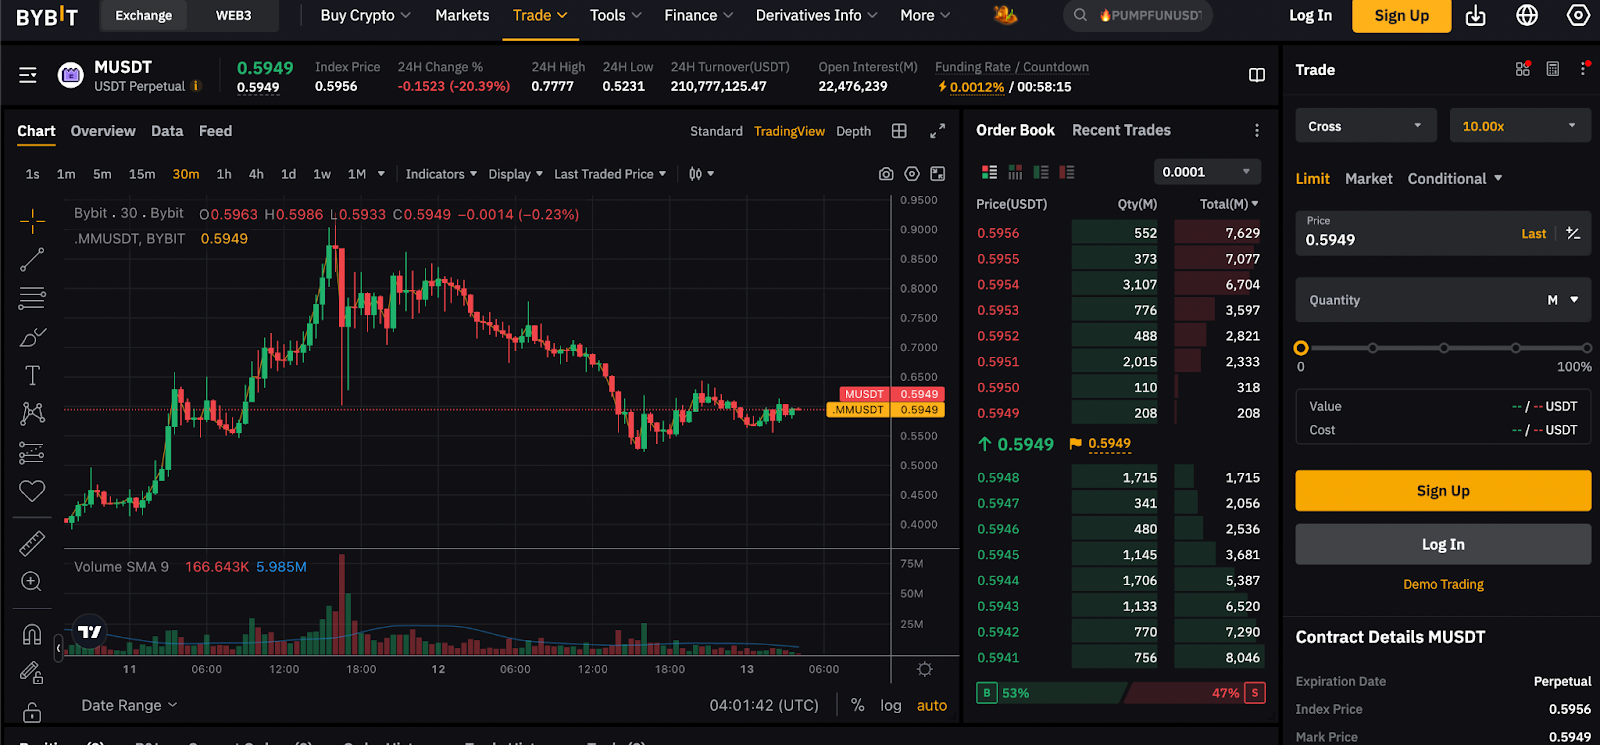Open the calculator icon in Trade panel
1600x745 pixels.
pos(1552,69)
